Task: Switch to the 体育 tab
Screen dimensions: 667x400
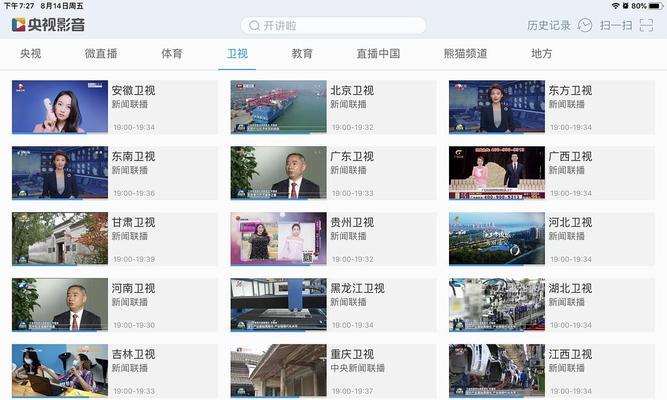Action: (x=172, y=54)
